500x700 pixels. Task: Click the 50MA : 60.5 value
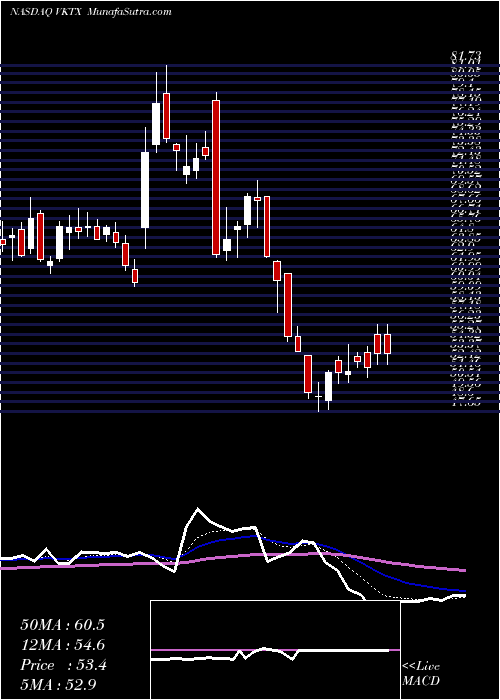coord(62,625)
